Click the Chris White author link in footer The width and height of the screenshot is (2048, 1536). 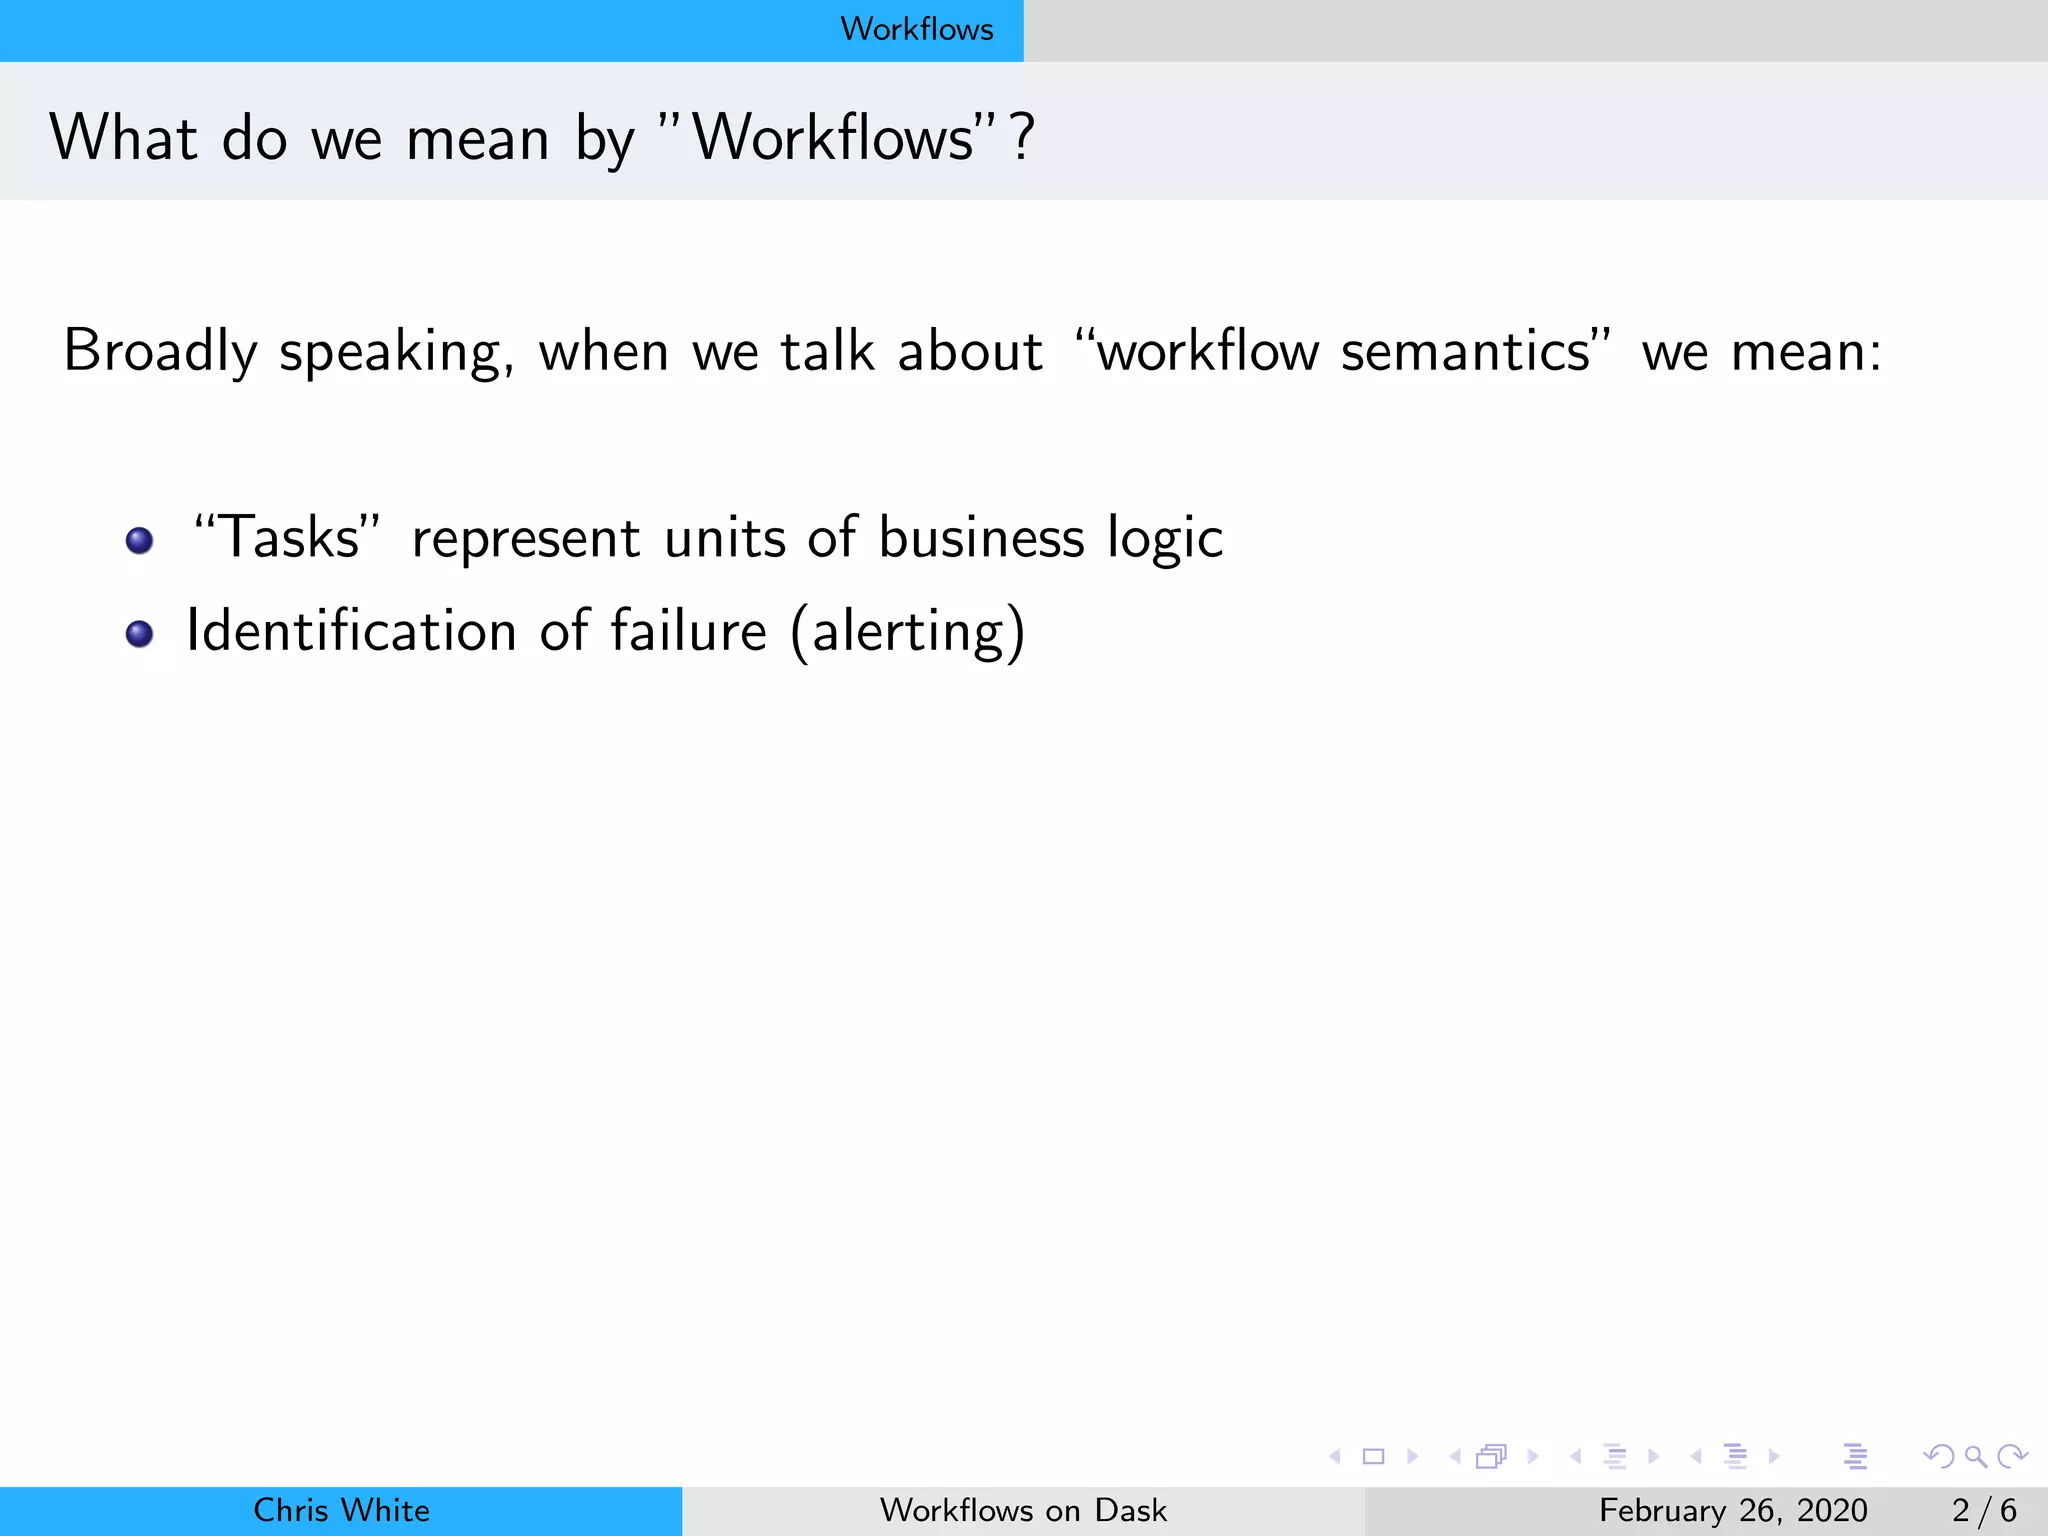(341, 1510)
